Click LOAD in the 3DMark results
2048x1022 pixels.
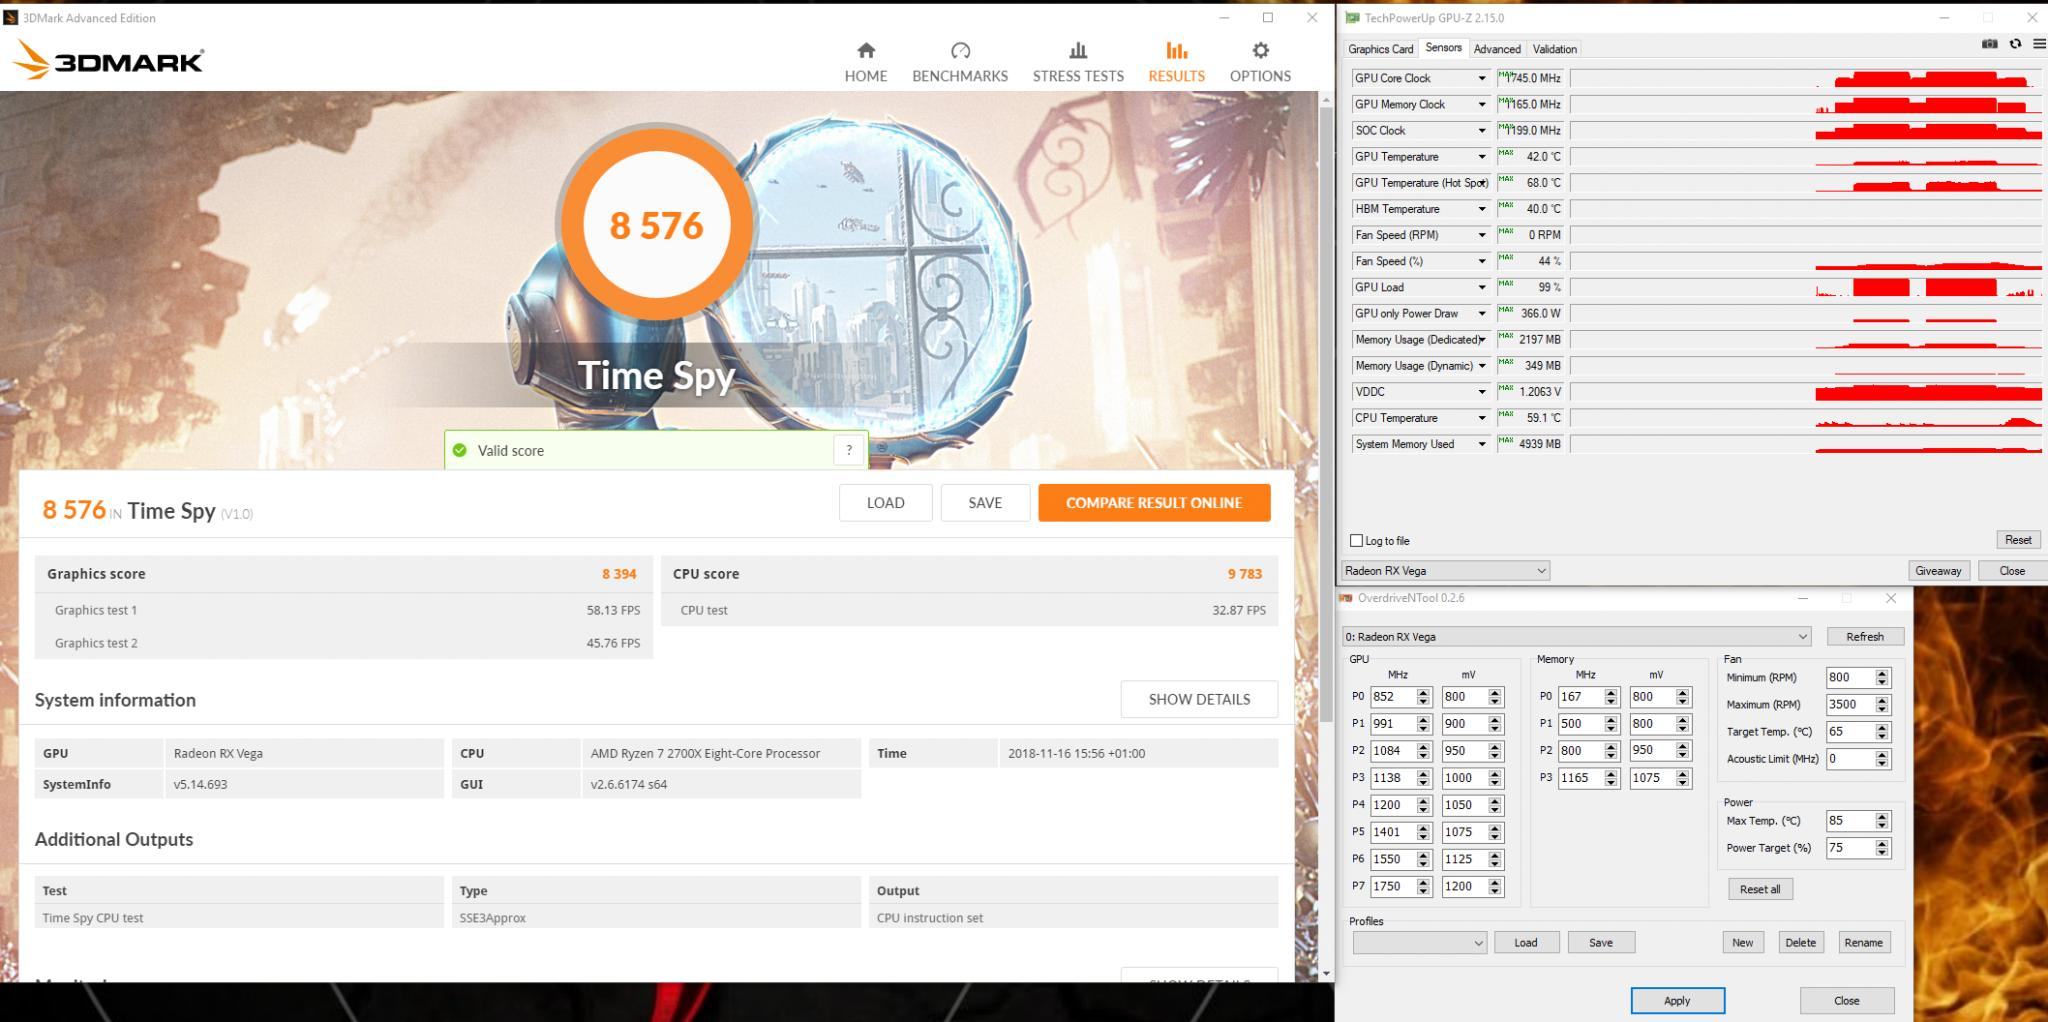[x=886, y=503]
